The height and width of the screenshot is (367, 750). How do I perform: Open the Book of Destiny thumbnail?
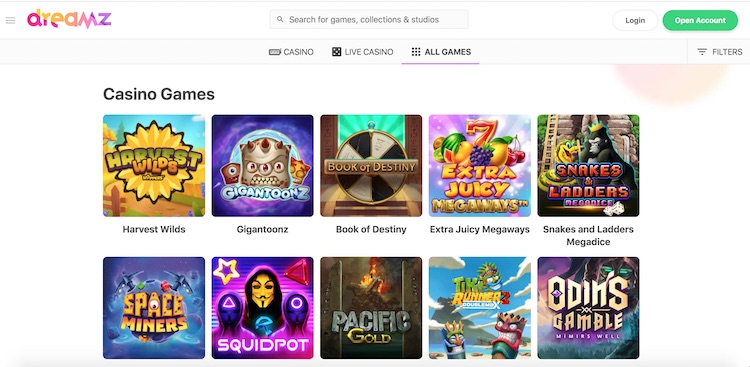[371, 166]
